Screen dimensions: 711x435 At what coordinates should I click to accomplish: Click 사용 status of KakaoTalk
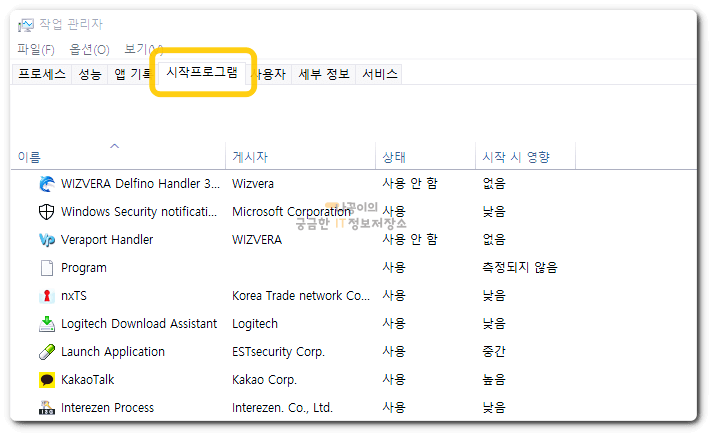[x=394, y=379]
